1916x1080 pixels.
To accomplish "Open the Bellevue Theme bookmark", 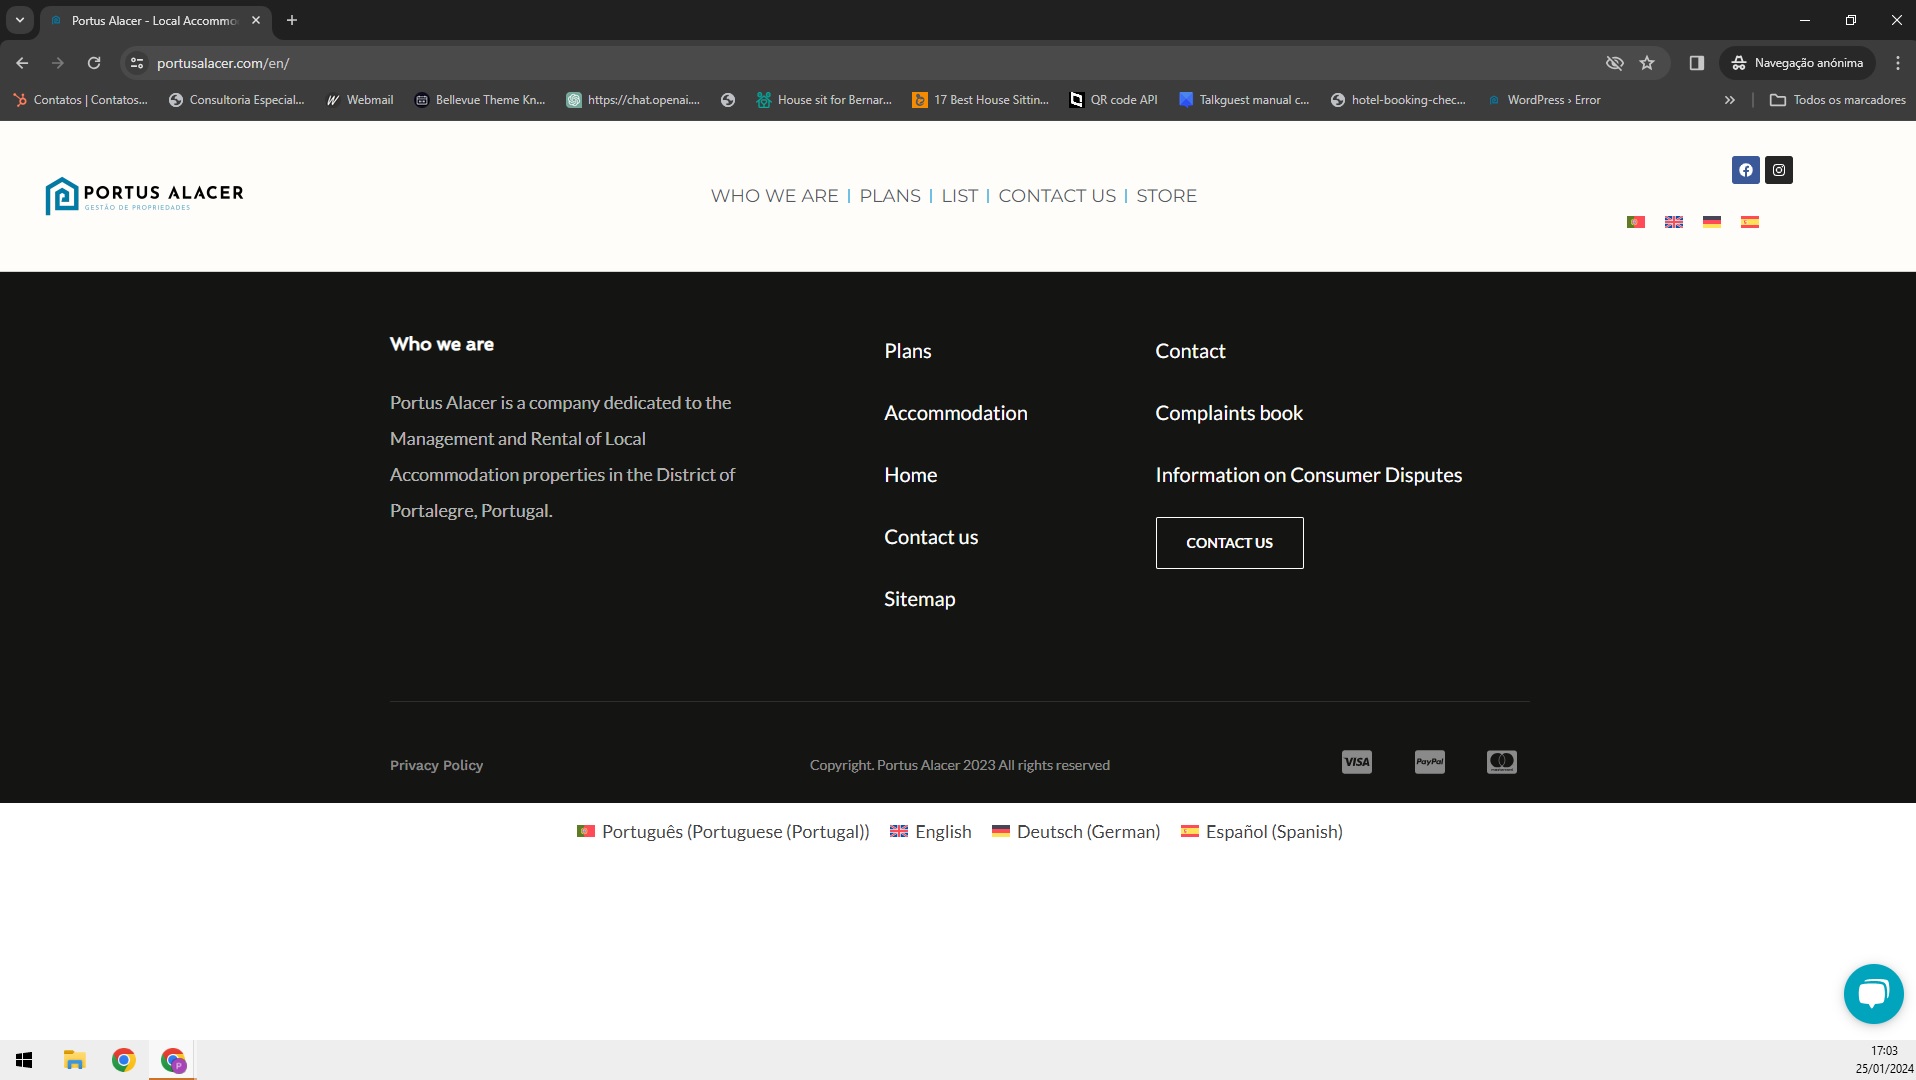I will point(480,100).
